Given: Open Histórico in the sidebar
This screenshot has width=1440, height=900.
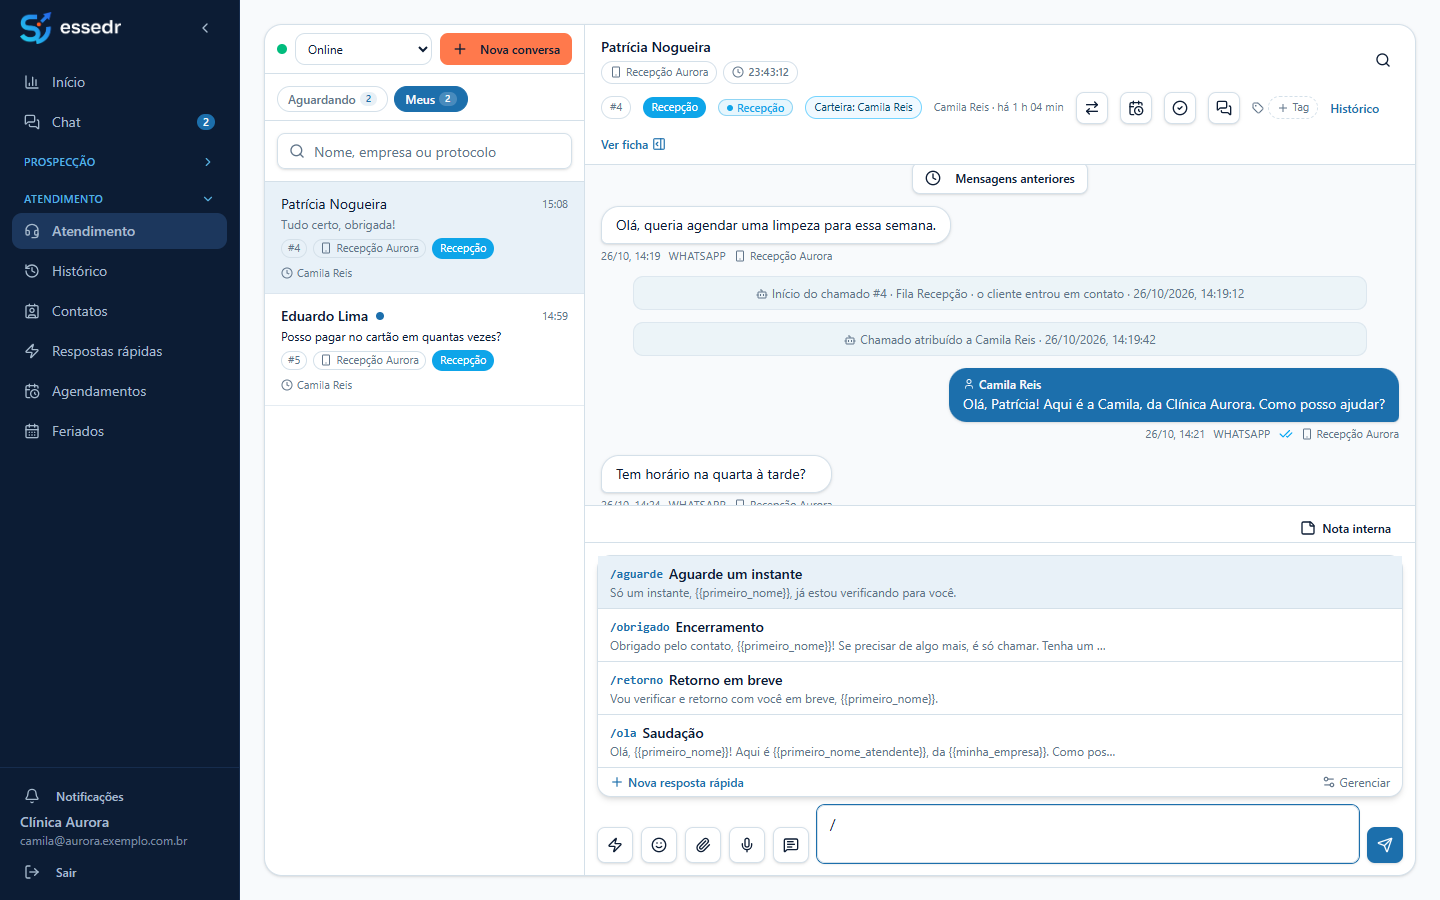Looking at the screenshot, I should point(119,271).
